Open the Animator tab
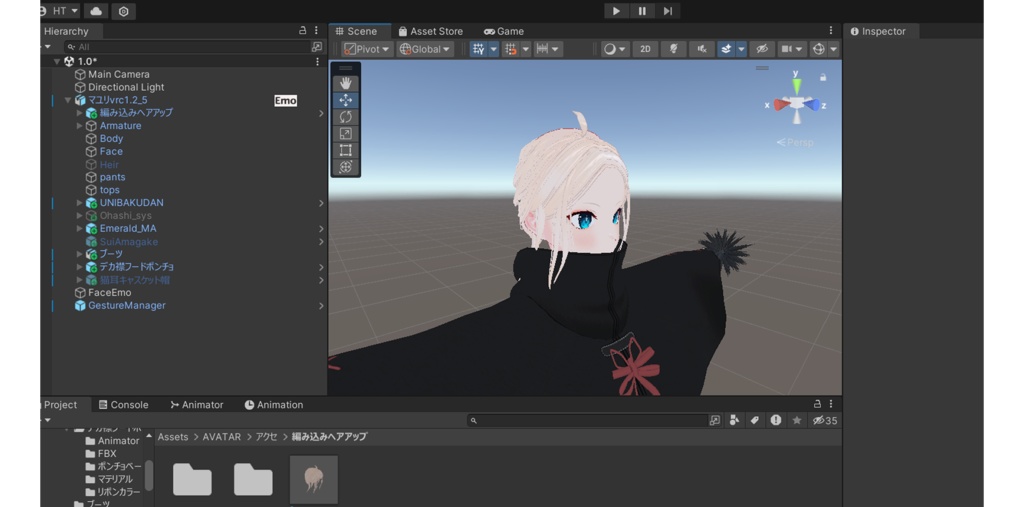 [197, 405]
